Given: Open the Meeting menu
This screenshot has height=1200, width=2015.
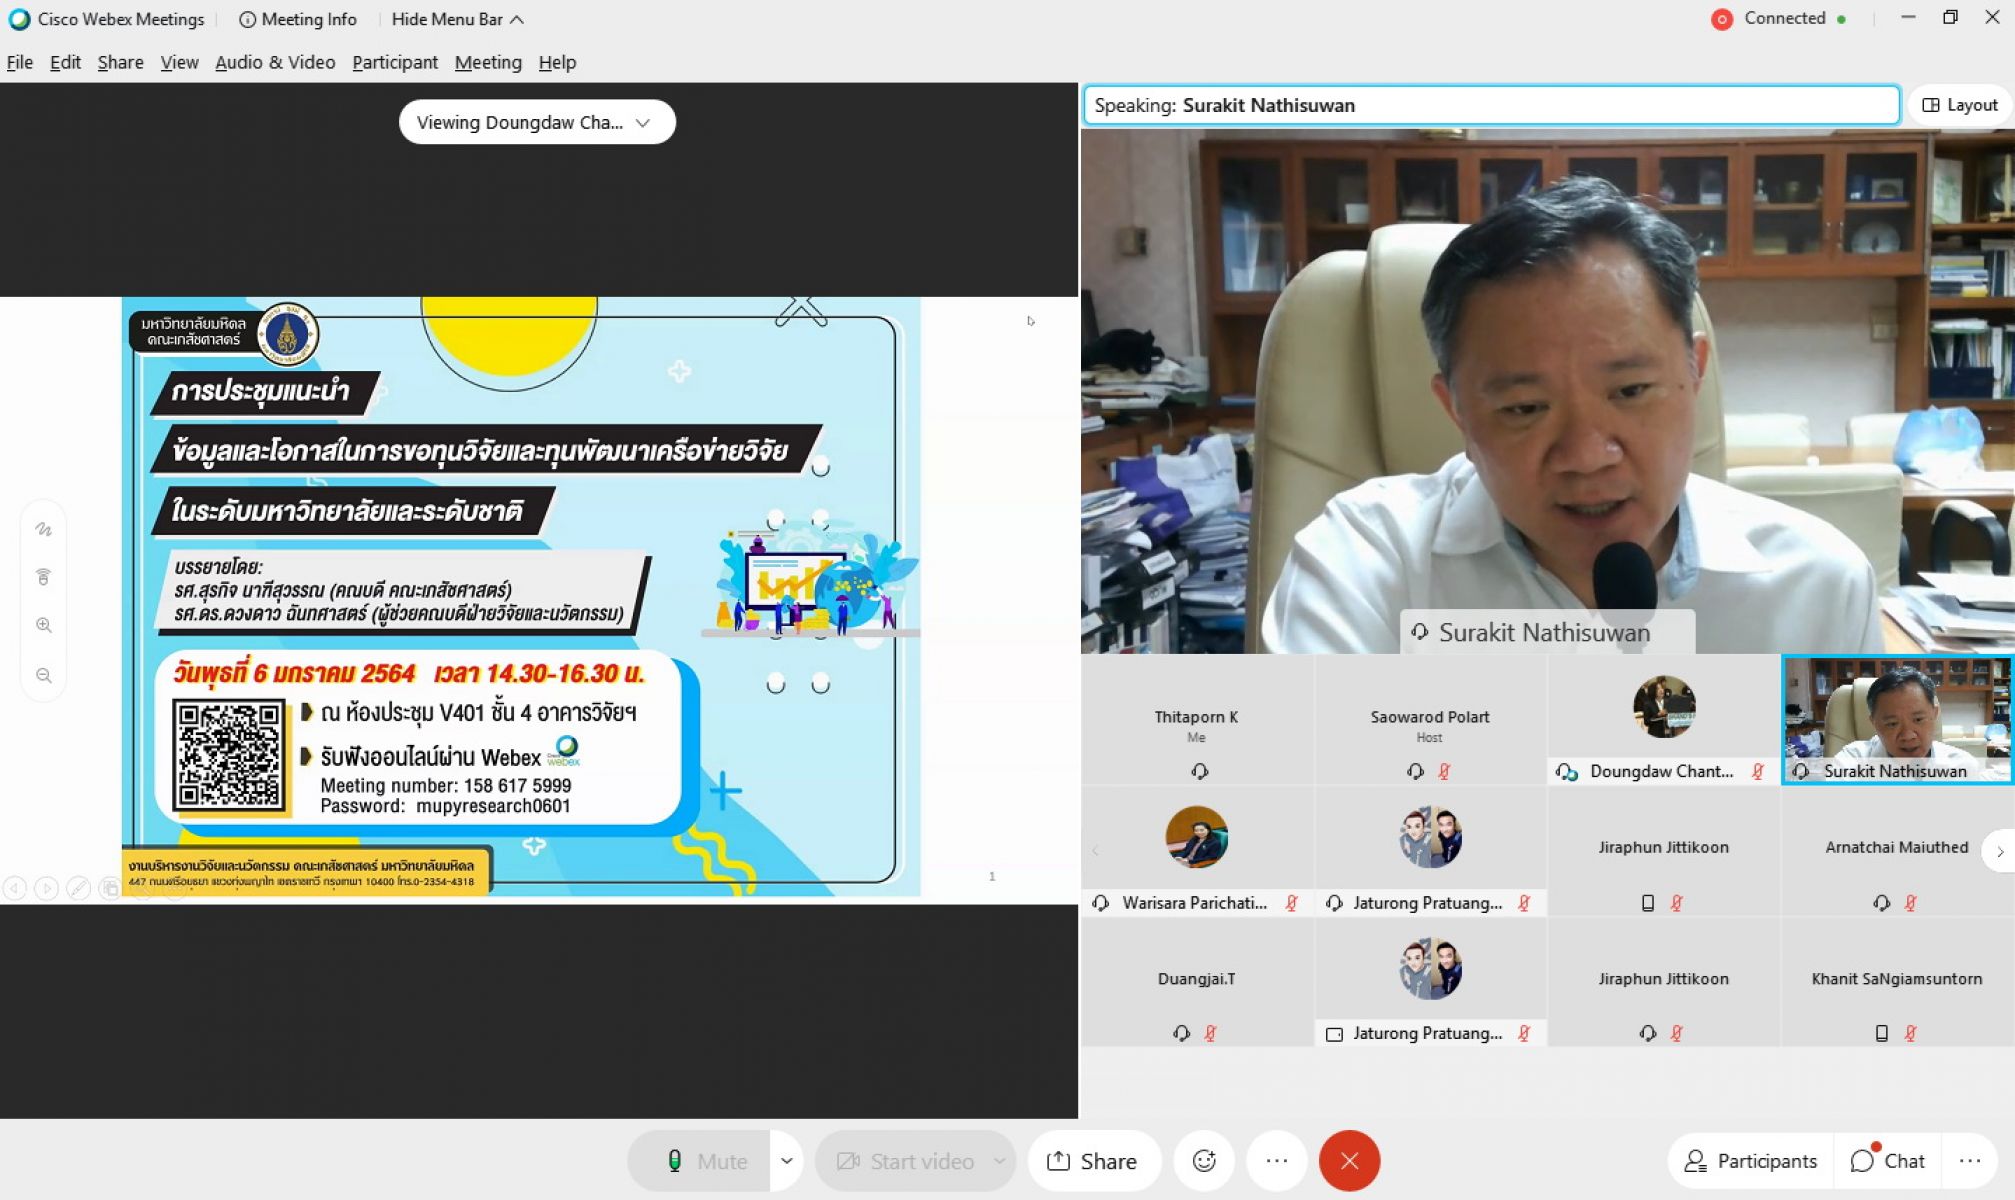Looking at the screenshot, I should [x=488, y=62].
